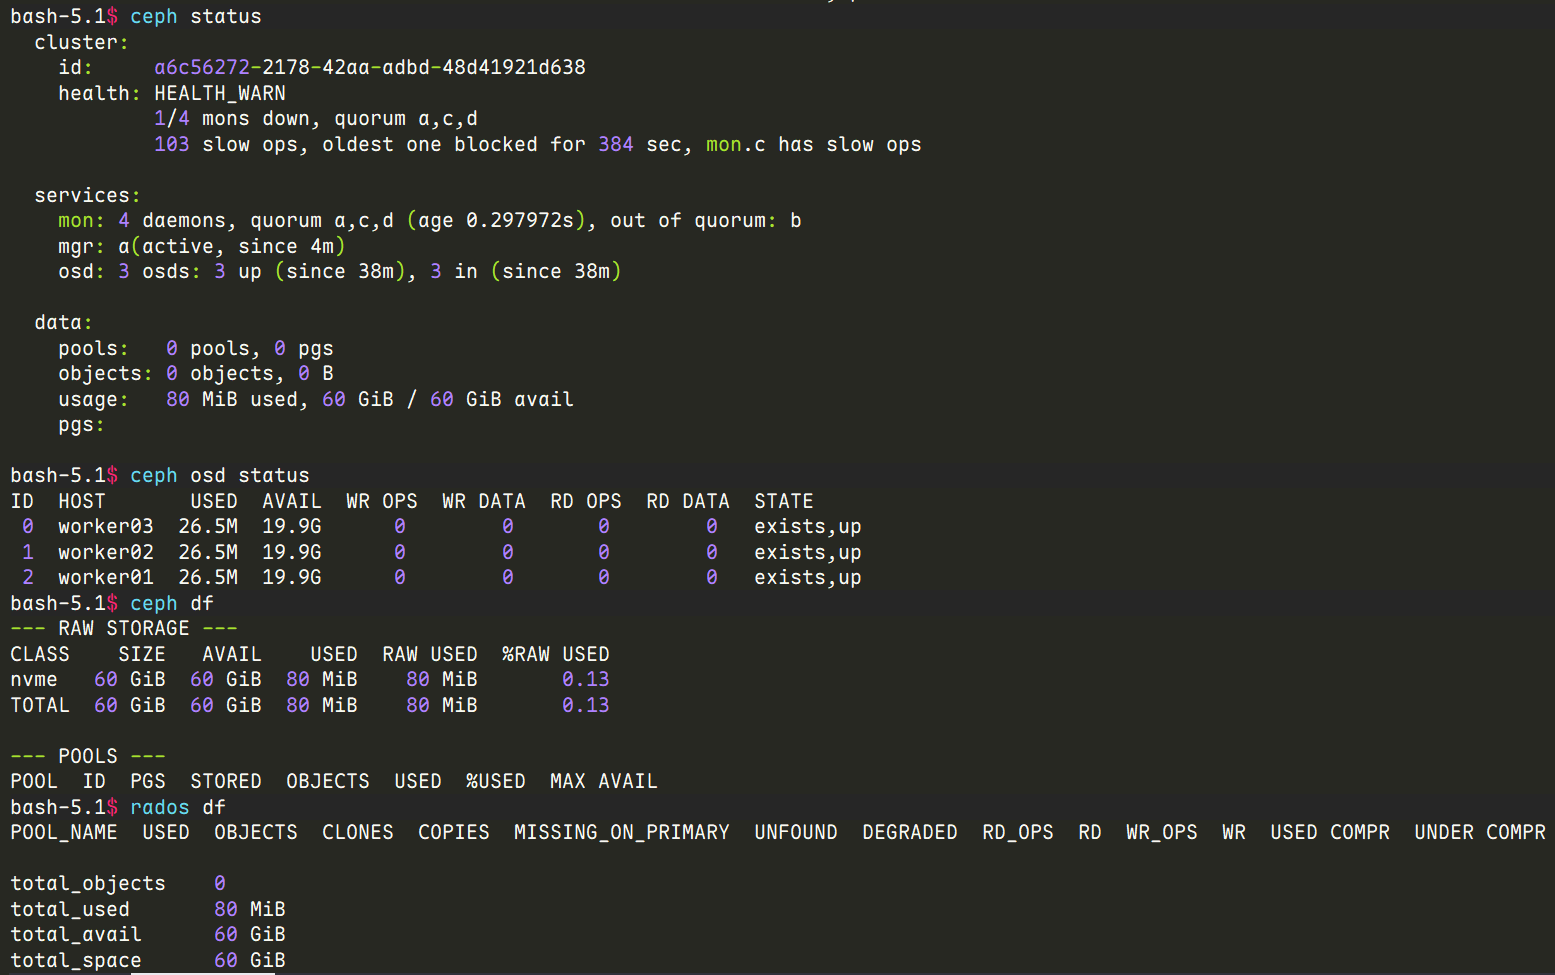Click the MISSING_ON_PRIMARY column header
1555x975 pixels.
coord(621,833)
